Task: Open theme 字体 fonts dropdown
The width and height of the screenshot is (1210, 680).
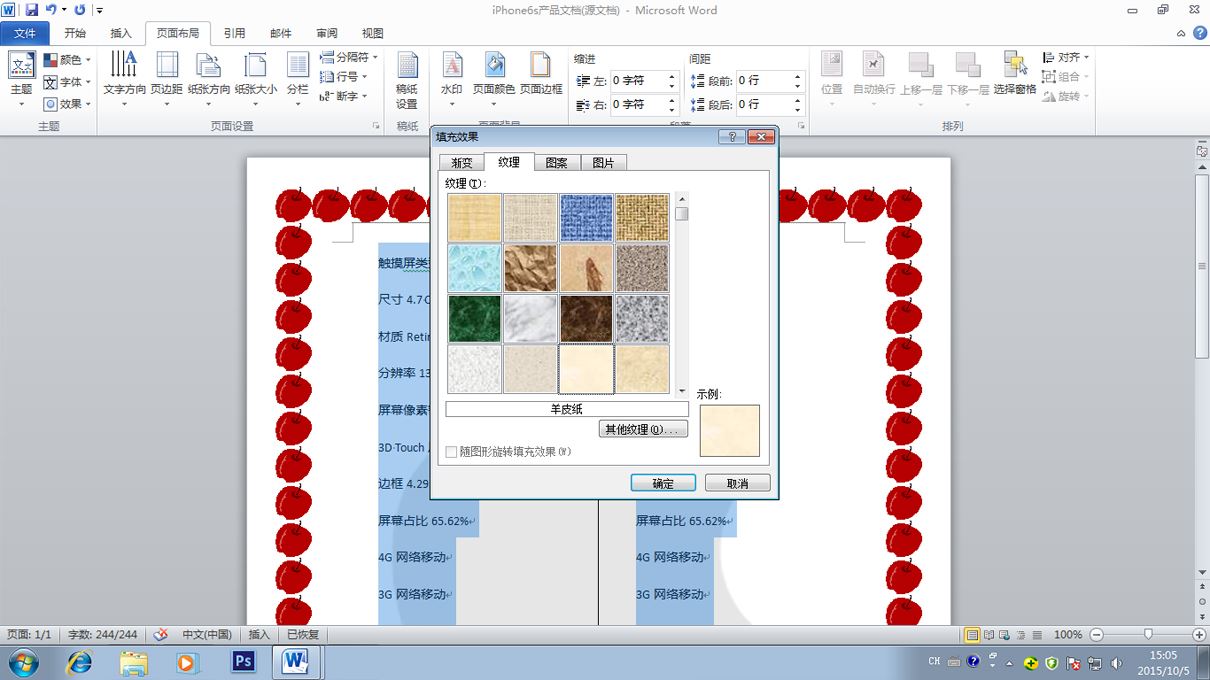Action: click(x=67, y=82)
